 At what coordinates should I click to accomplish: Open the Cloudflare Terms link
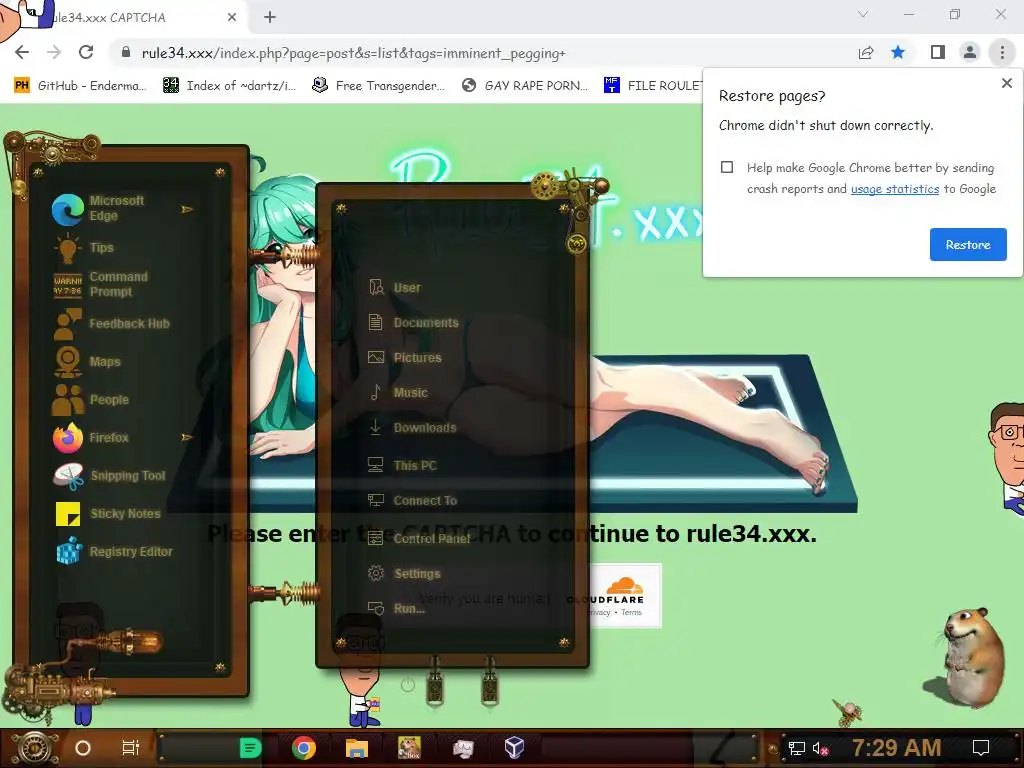(632, 613)
